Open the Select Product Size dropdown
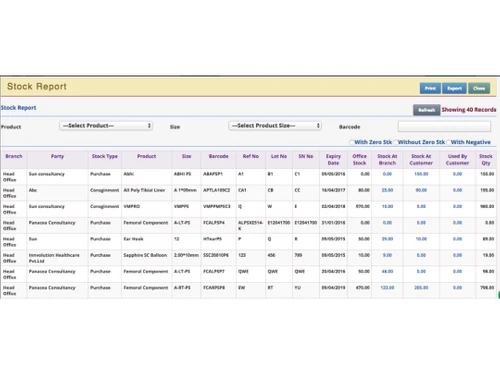 tap(275, 126)
